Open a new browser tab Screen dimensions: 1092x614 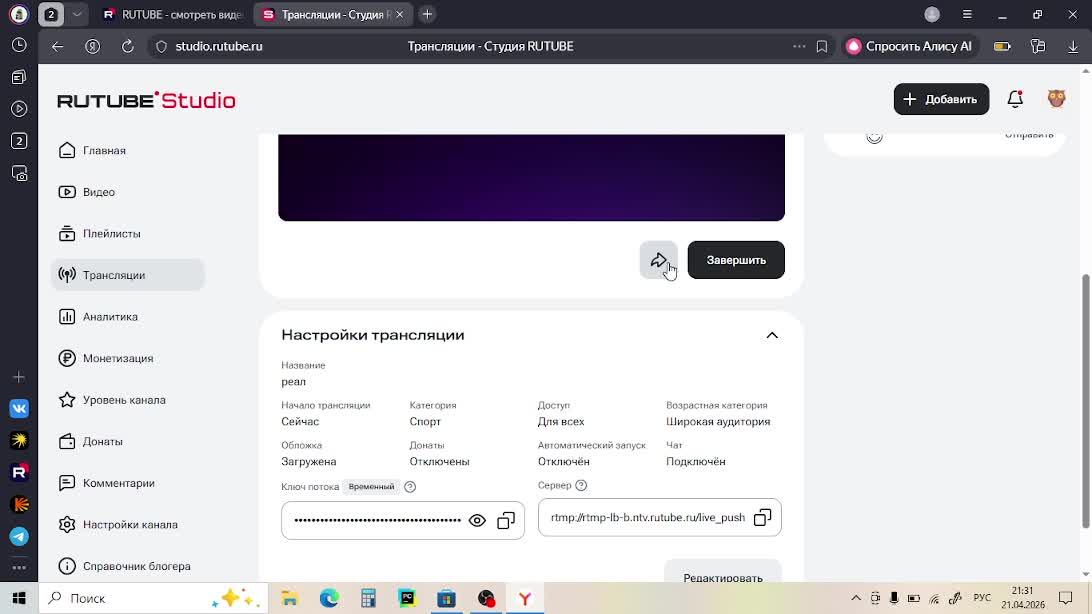[x=427, y=15]
